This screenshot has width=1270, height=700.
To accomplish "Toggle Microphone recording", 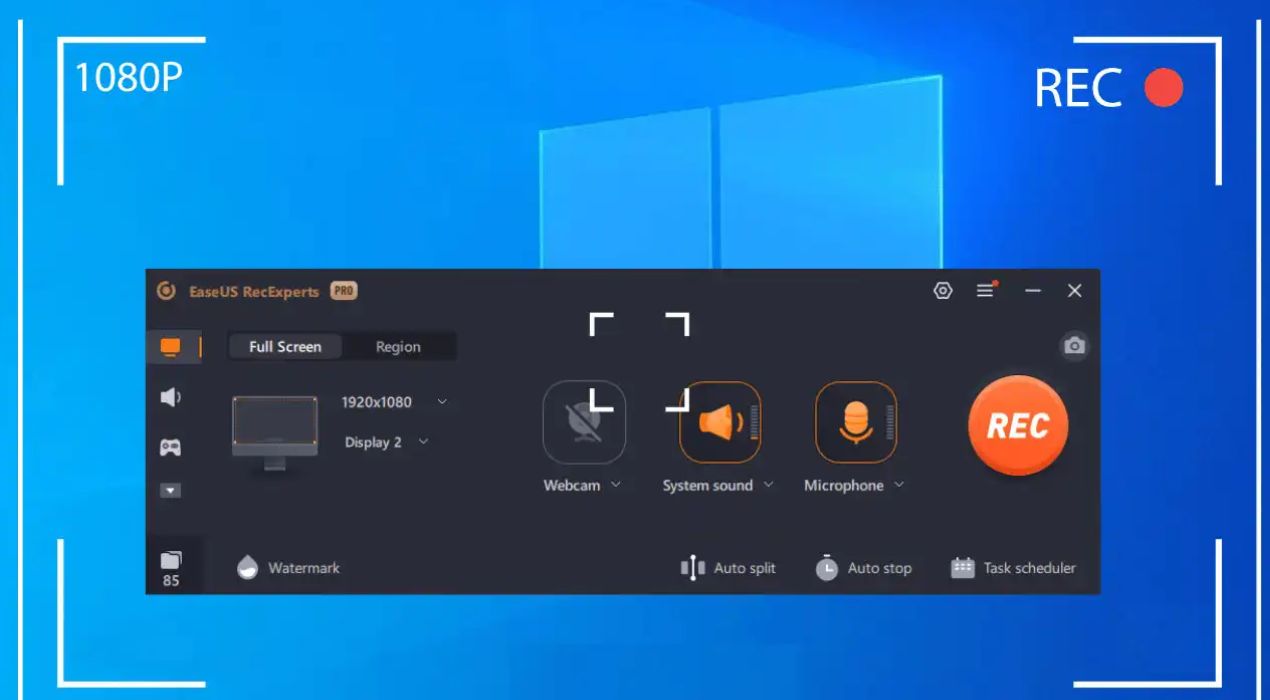I will [x=855, y=423].
